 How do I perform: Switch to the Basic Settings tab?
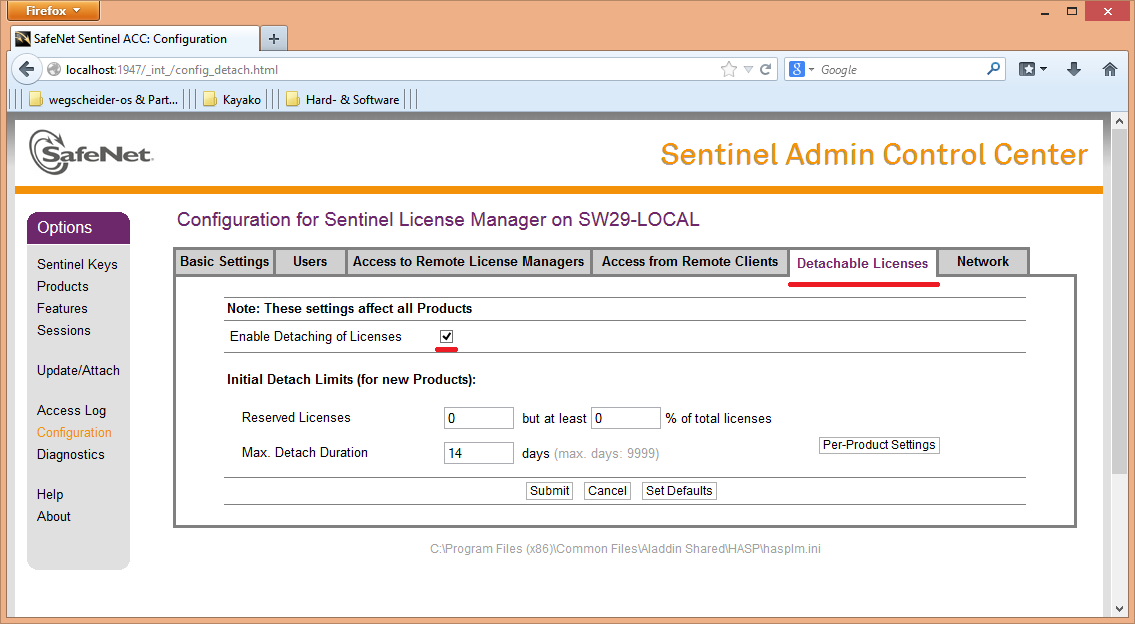click(x=224, y=261)
